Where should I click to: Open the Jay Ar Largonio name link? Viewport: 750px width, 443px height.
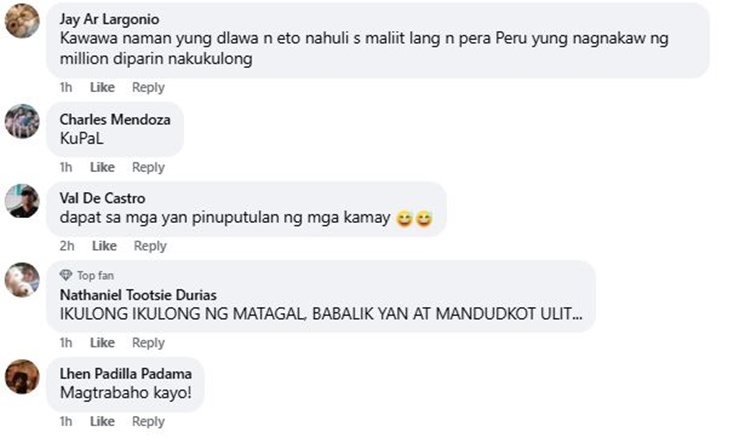110,19
